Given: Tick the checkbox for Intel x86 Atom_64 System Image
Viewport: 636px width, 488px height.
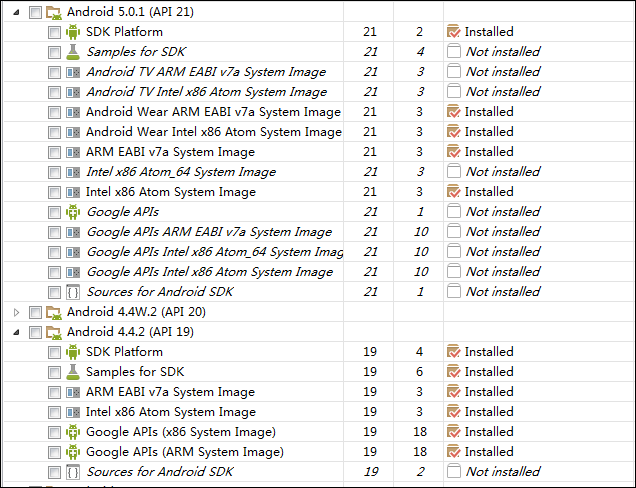Looking at the screenshot, I should 54,172.
